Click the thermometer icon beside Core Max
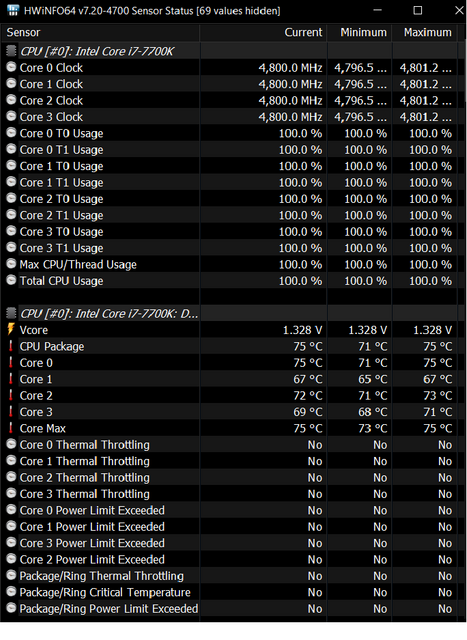Screen dimensions: 467x640 pyautogui.click(x=11, y=428)
